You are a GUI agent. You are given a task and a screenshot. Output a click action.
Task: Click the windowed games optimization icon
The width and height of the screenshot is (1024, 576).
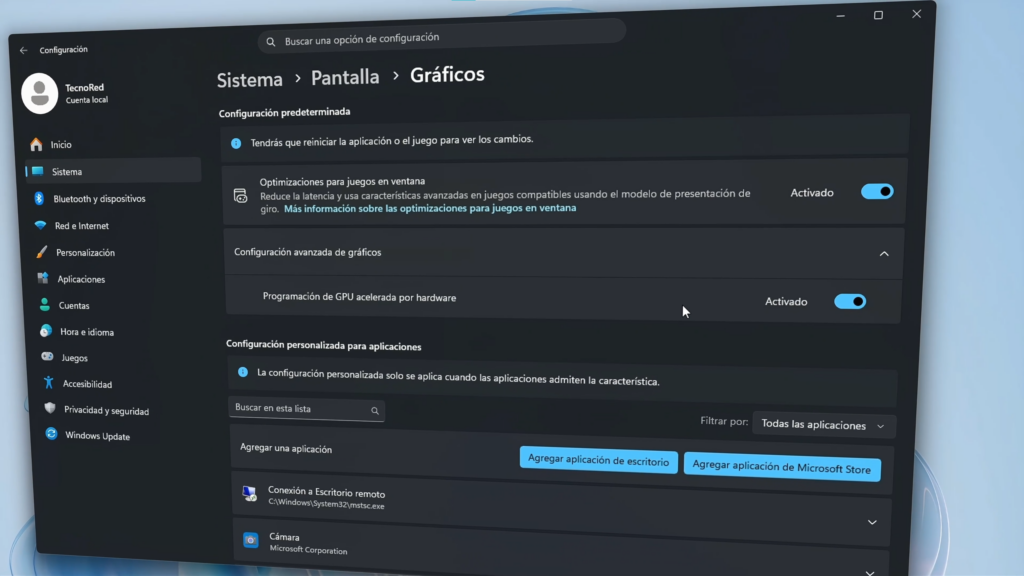(240, 195)
